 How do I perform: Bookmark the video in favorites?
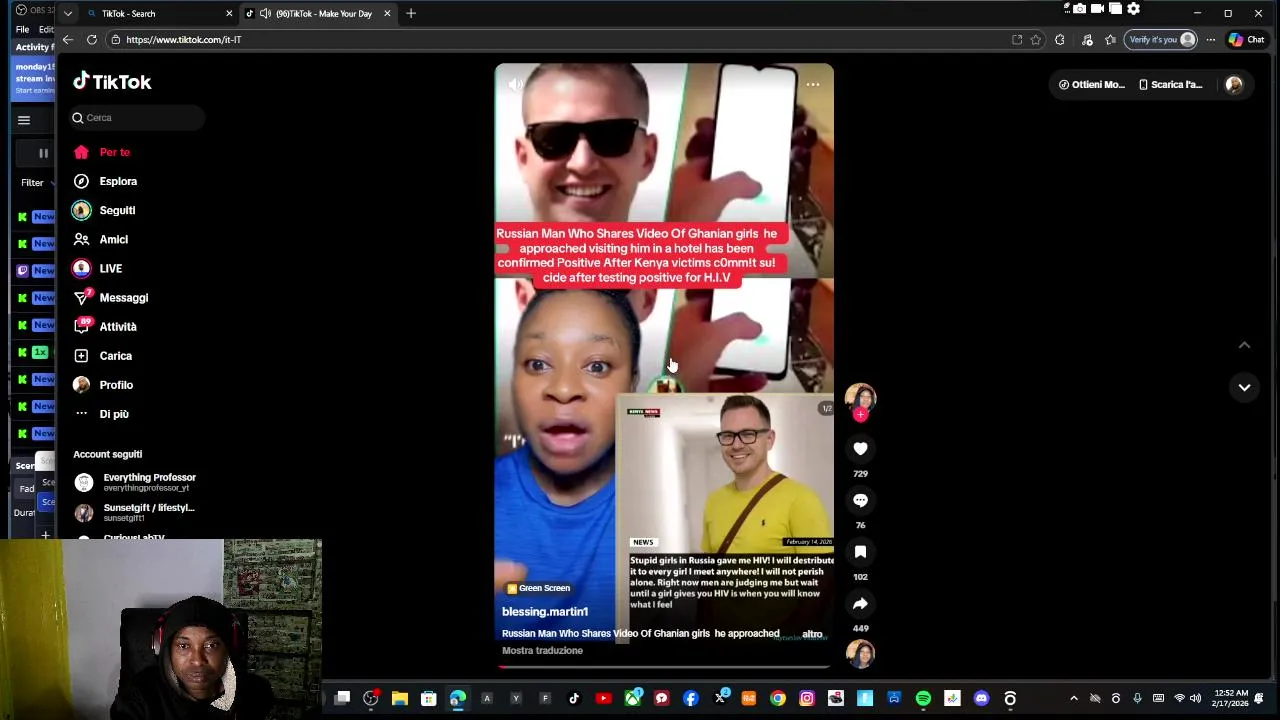[860, 552]
